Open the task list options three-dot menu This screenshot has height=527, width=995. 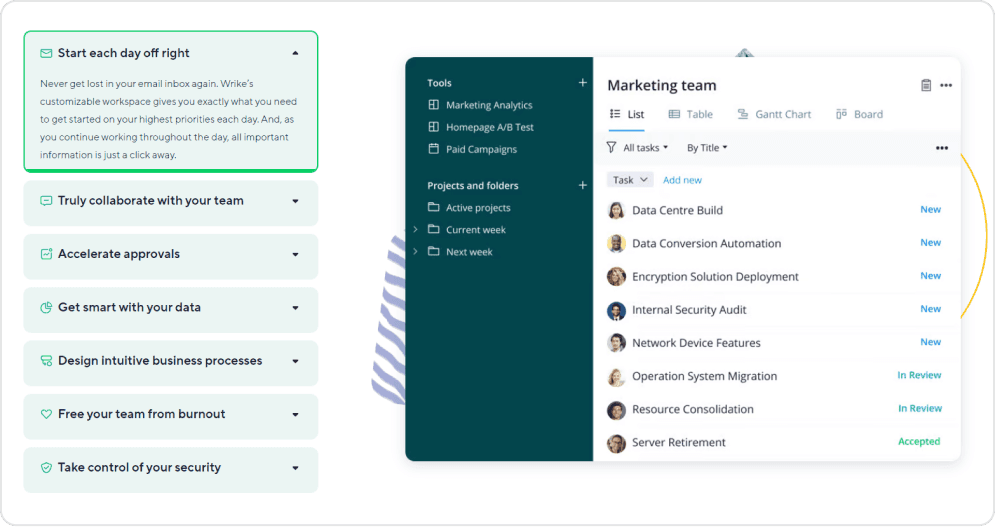(x=941, y=148)
